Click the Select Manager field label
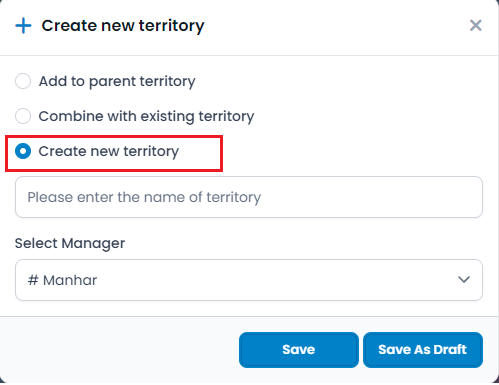This screenshot has height=385, width=499. tap(70, 243)
